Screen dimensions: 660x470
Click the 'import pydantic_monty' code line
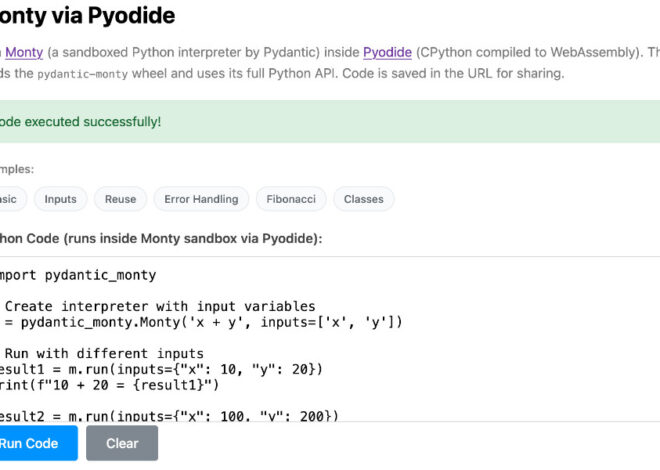78,275
